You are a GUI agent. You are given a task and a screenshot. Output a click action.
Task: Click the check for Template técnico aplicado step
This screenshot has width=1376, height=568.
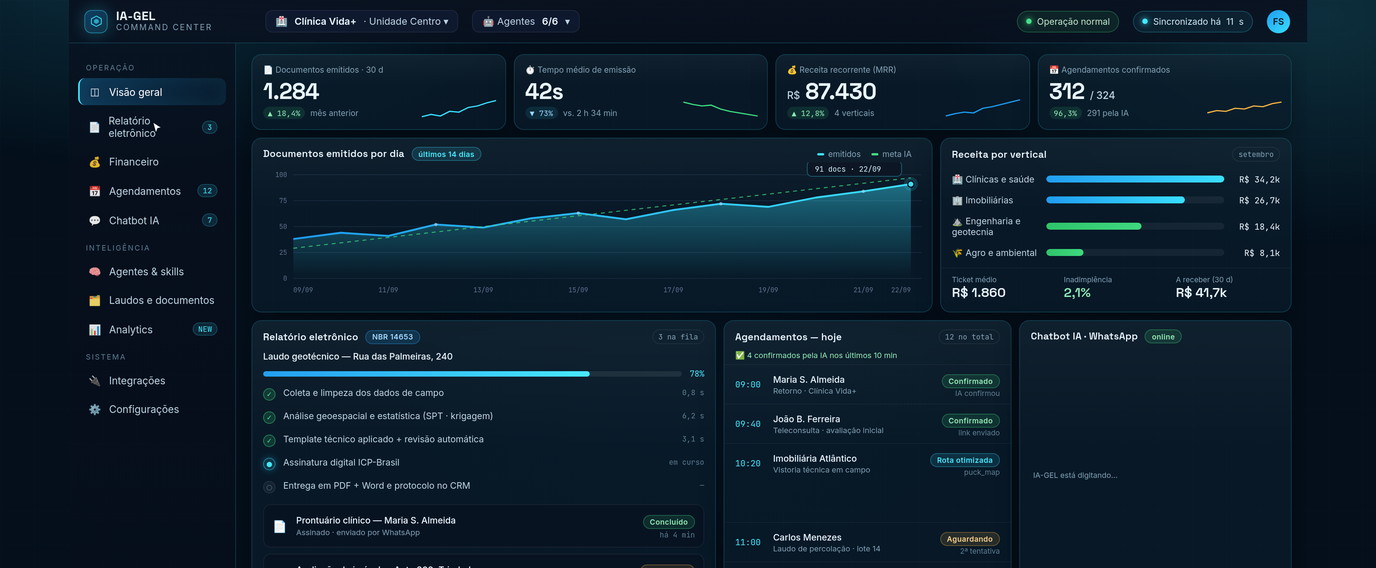269,440
